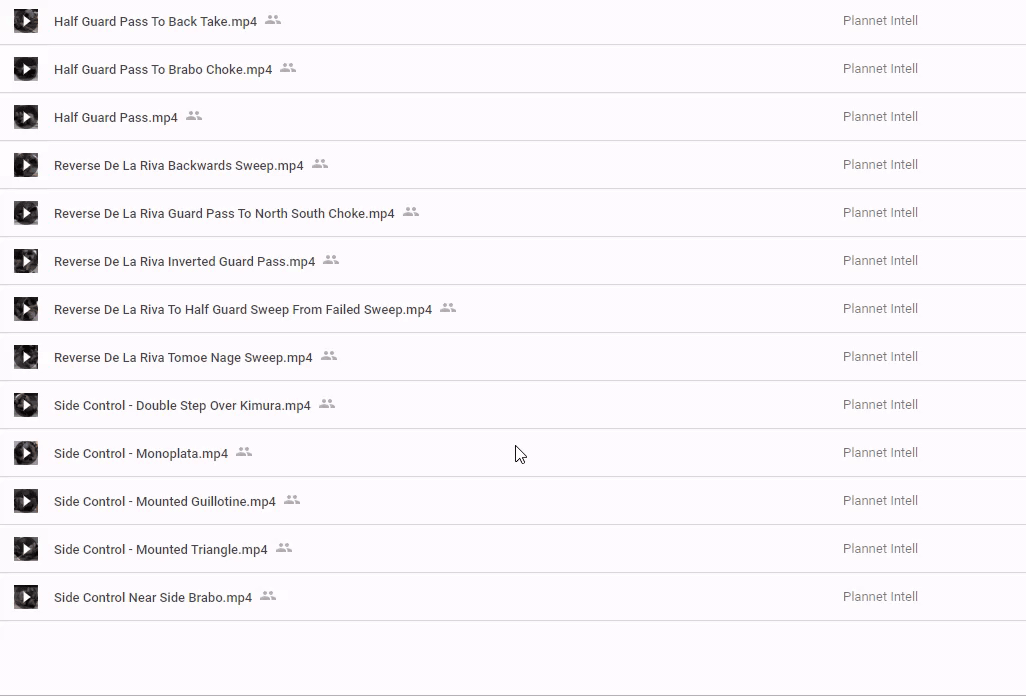Viewport: 1026px width, 696px height.
Task: Select Reverse De La Riva To Half Guard Sweep file name
Action: tap(243, 310)
